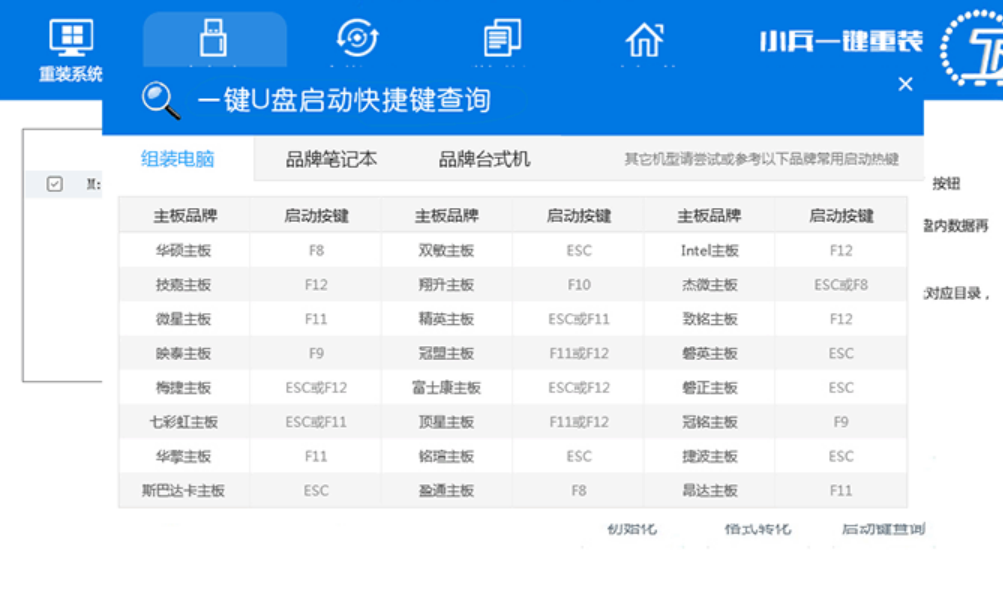Screen dimensions: 1003x594
Task: Click the 重装系统 monitor icon
Action: click(71, 39)
